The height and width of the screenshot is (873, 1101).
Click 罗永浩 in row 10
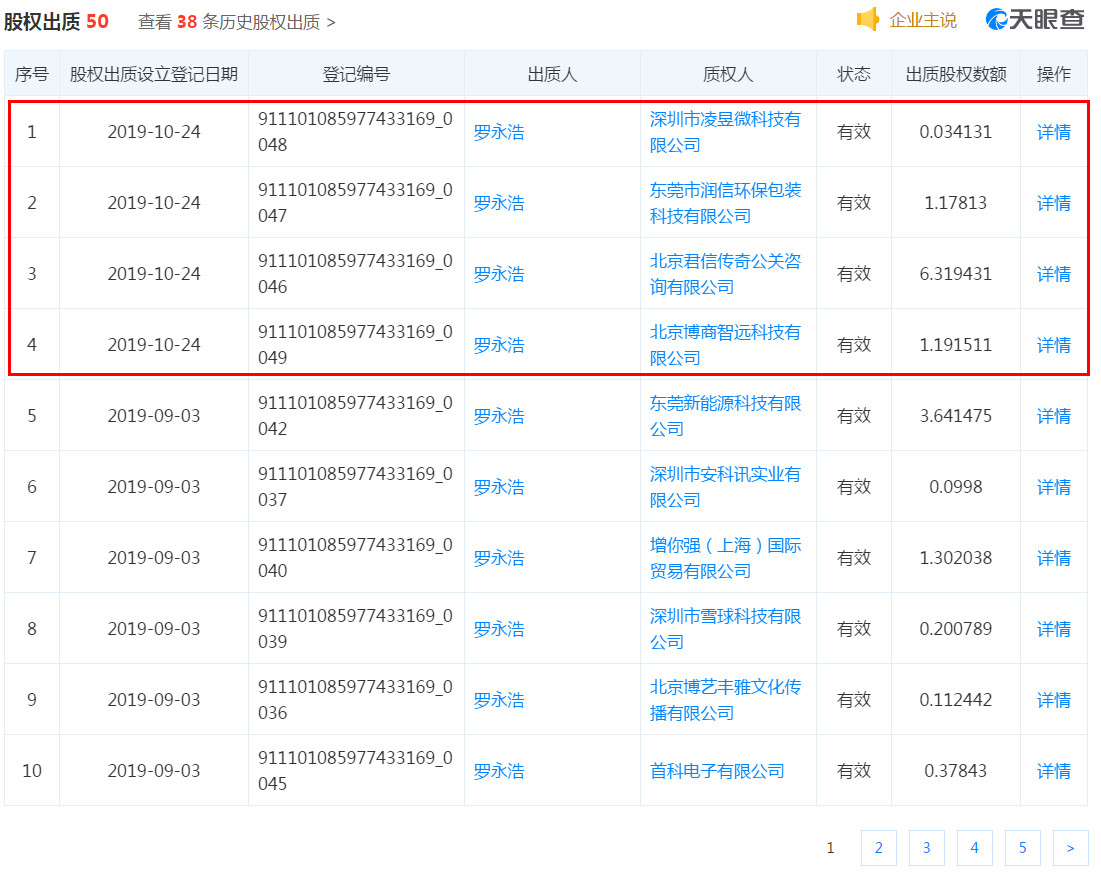click(499, 770)
